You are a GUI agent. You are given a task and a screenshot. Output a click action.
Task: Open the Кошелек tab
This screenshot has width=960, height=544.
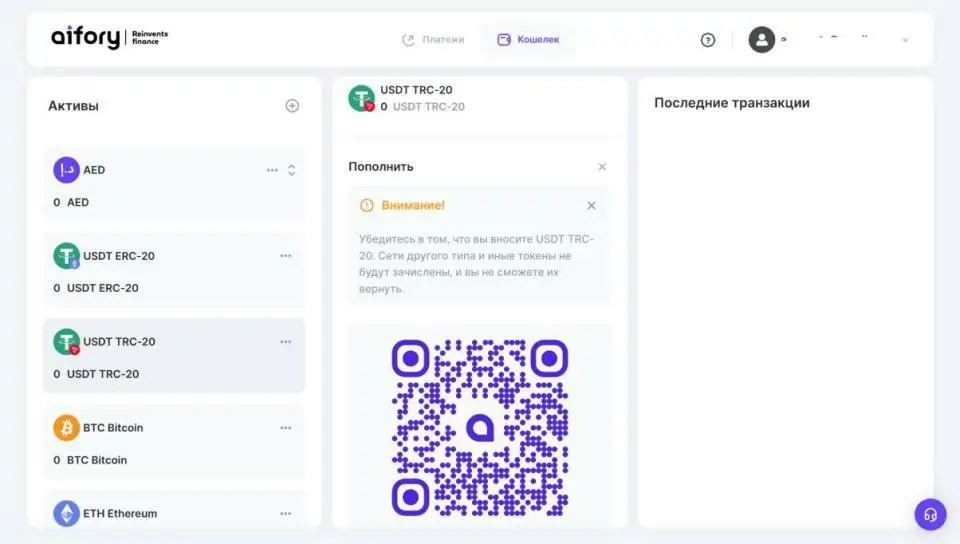pos(528,40)
